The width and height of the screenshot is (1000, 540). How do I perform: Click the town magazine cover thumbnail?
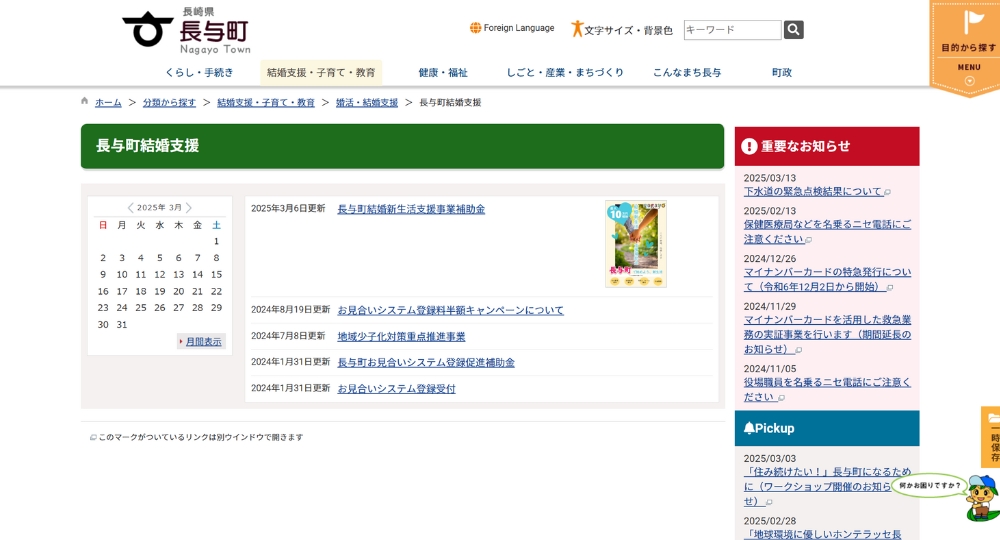[x=635, y=244]
